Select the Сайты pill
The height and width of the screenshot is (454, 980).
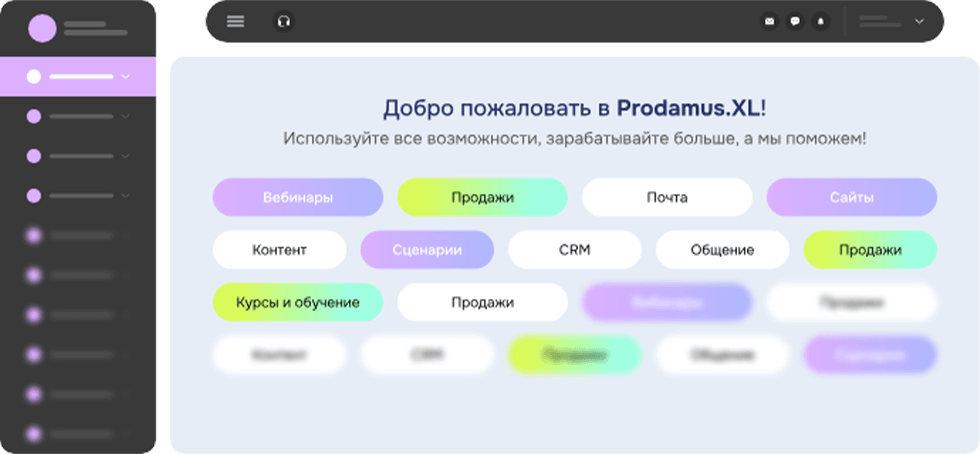852,198
